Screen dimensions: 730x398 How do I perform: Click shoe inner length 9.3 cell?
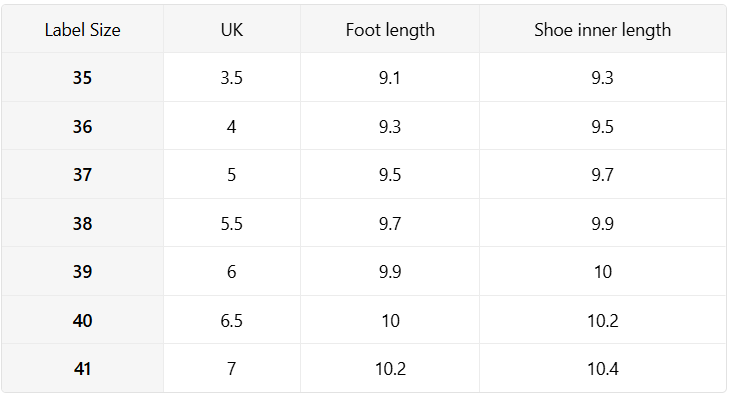(602, 77)
